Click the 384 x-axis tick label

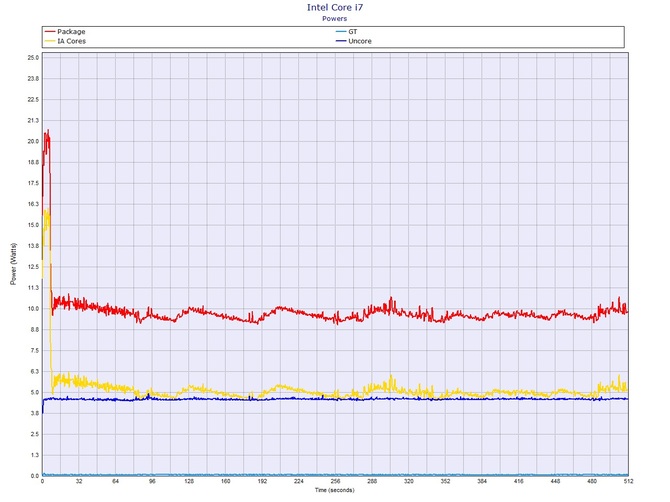coord(482,481)
